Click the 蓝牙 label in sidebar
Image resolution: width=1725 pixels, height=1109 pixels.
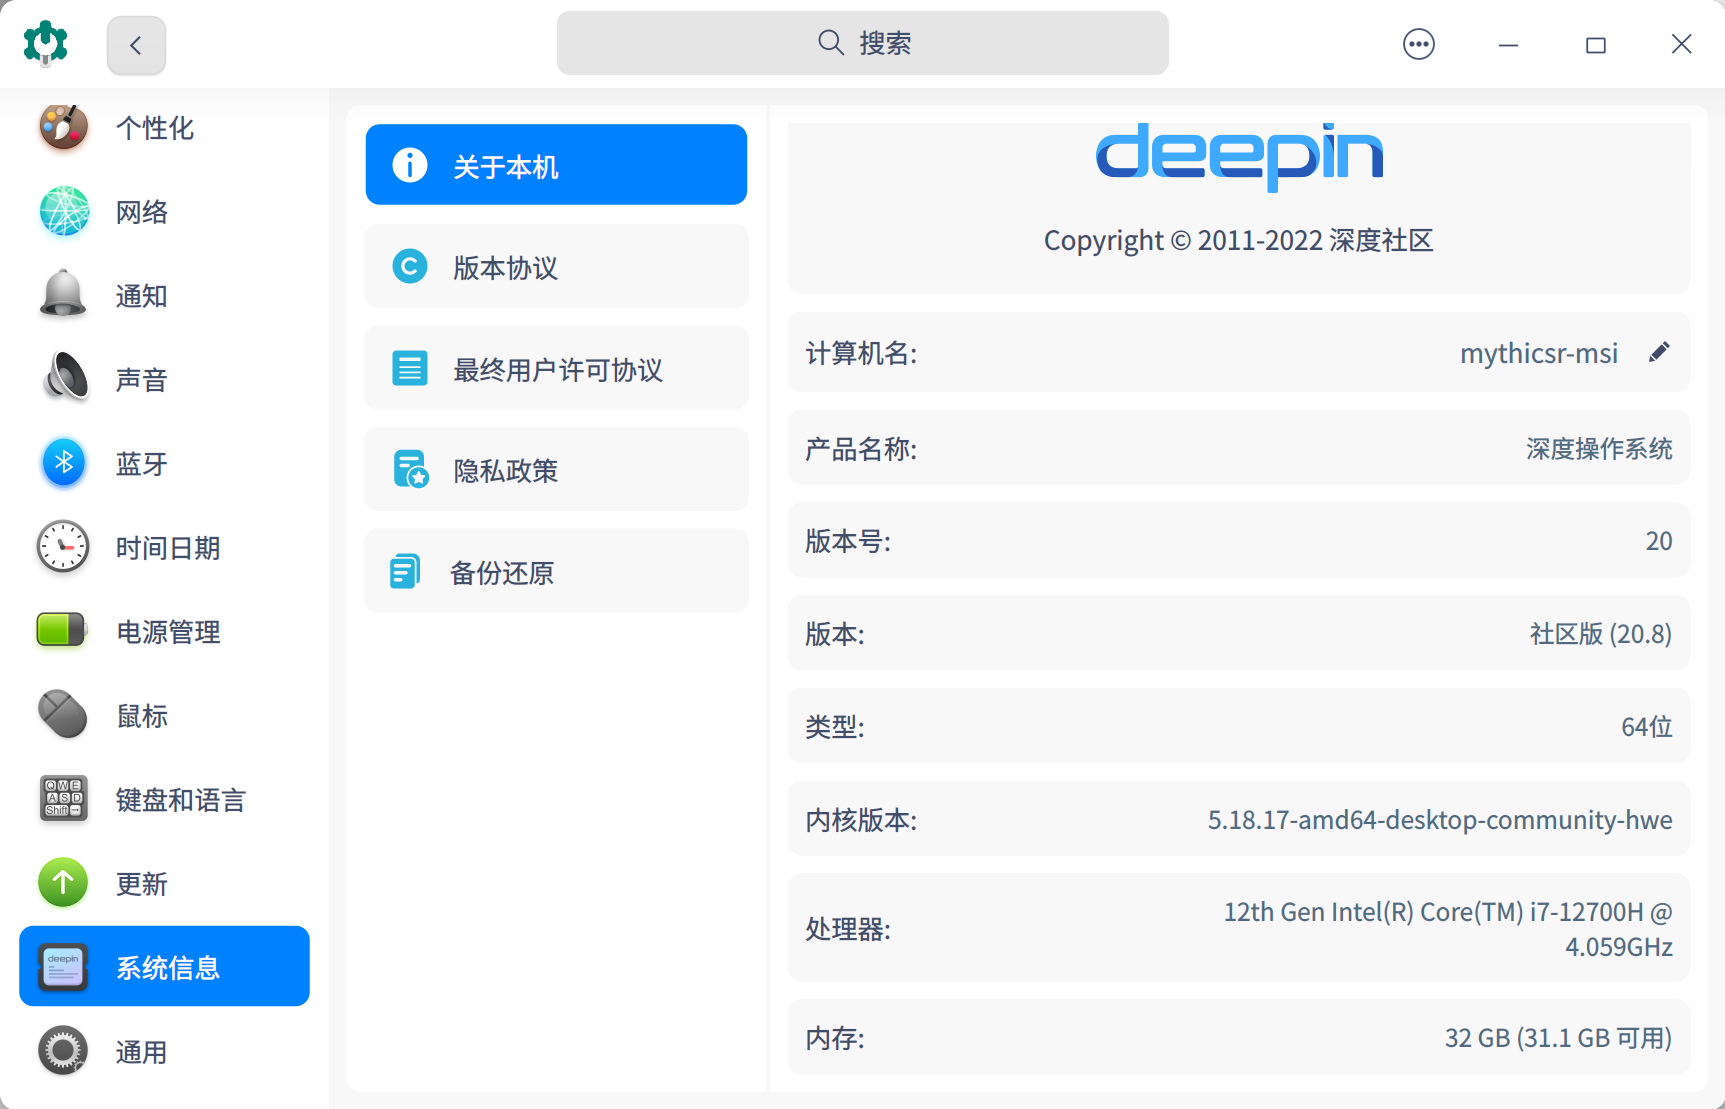pyautogui.click(x=142, y=464)
